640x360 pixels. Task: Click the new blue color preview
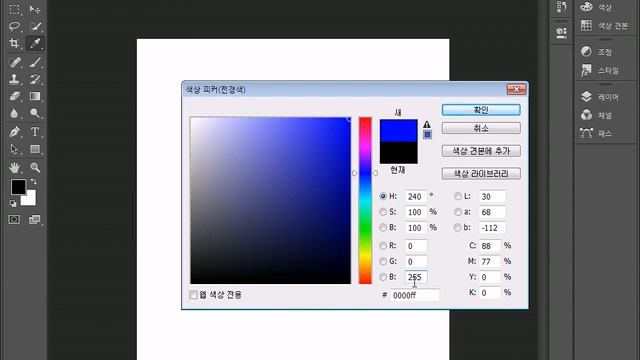pyautogui.click(x=398, y=131)
